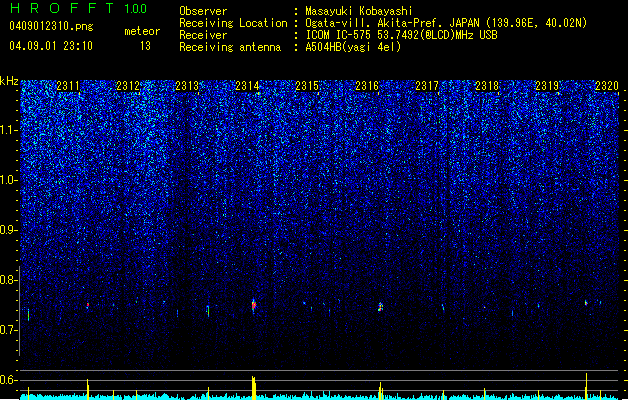Click the timestamp 04.09.01 23:10
Screen dimensions: 629x400
pyautogui.click(x=51, y=46)
